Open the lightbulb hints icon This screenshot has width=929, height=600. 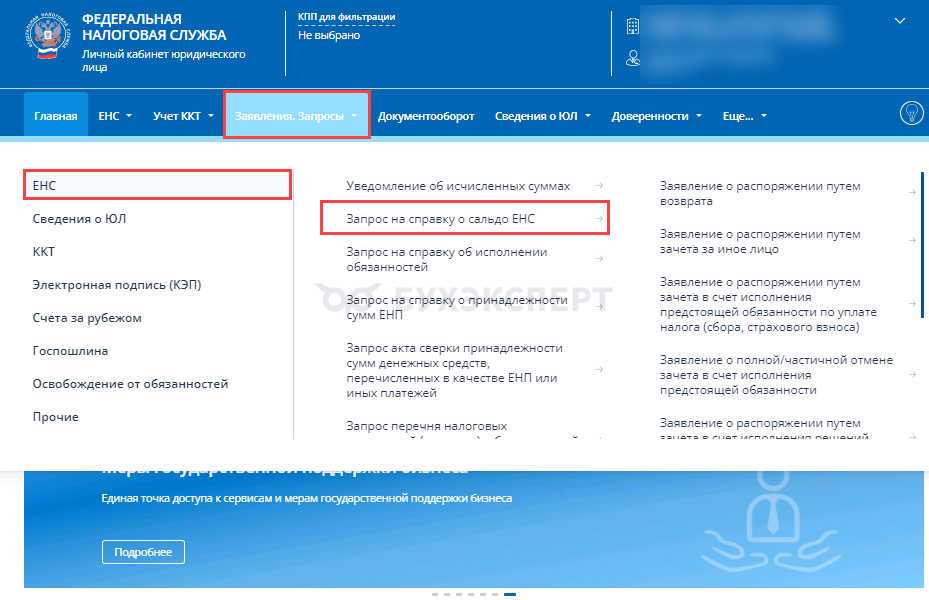(x=911, y=113)
